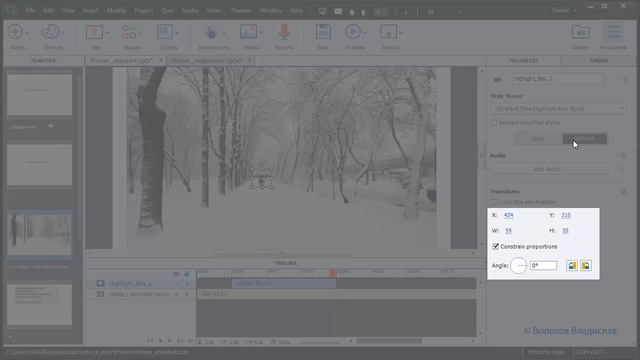Expand the Preview dropdown arrow
Screen dimensions: 640x360
tap(365, 33)
